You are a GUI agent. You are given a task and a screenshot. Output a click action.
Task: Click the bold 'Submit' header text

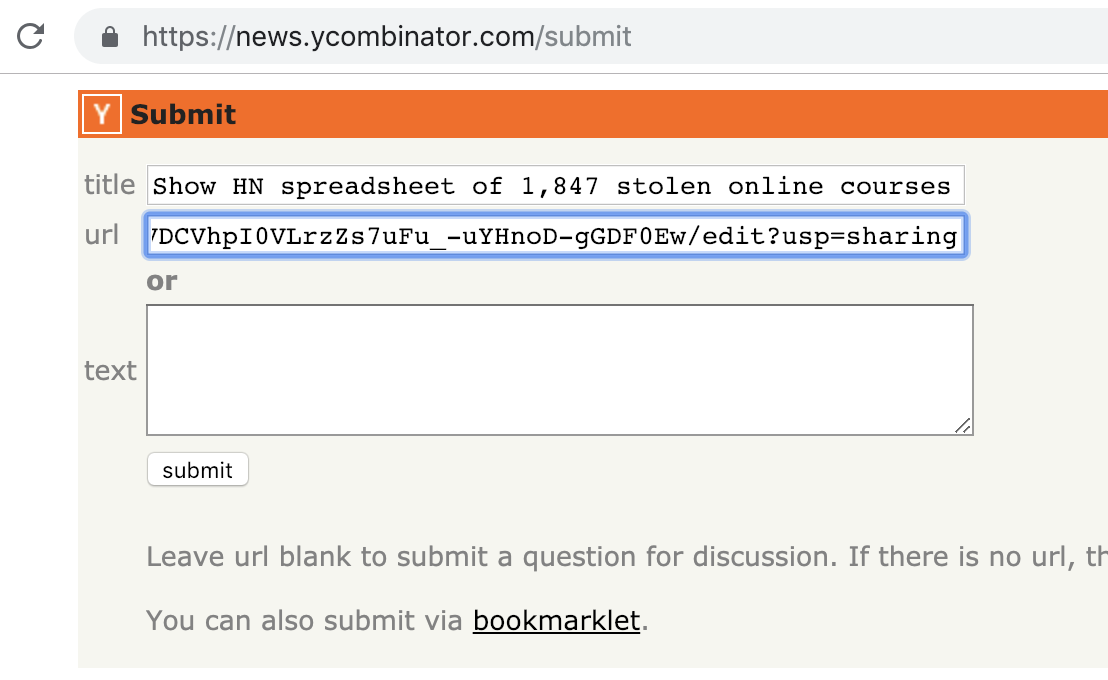coord(183,115)
